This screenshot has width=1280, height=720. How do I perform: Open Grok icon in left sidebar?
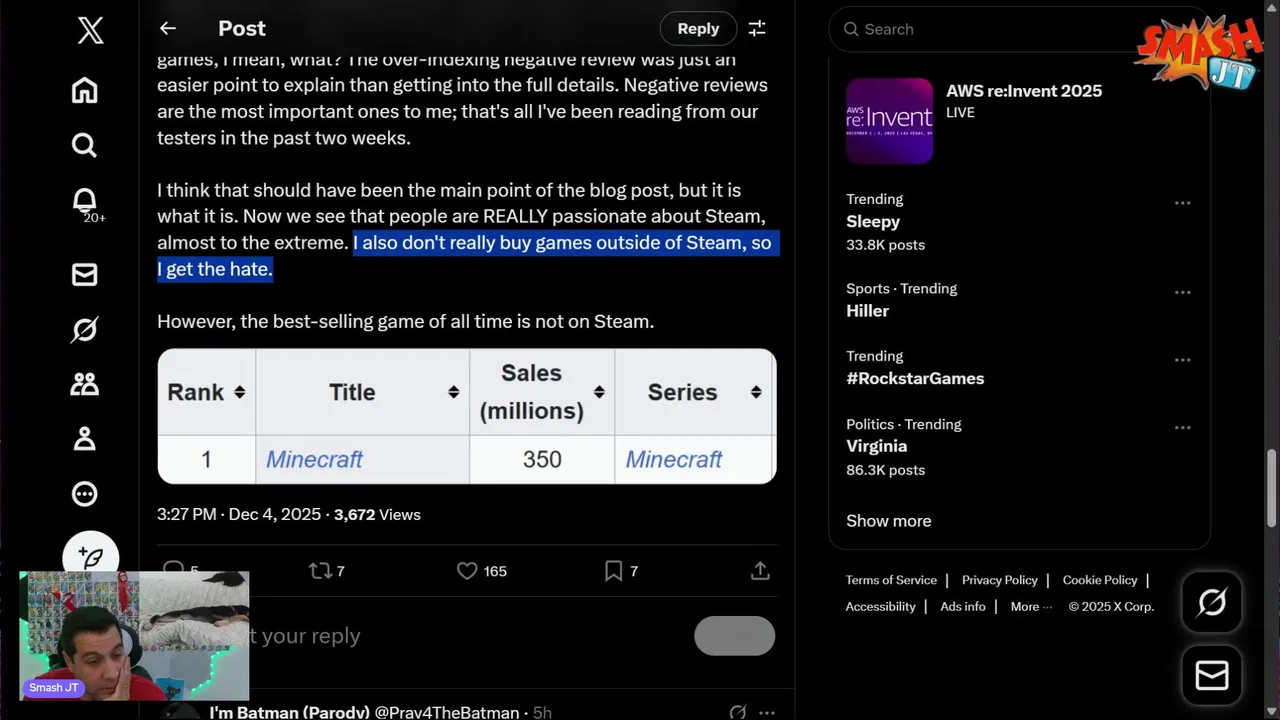(x=85, y=329)
